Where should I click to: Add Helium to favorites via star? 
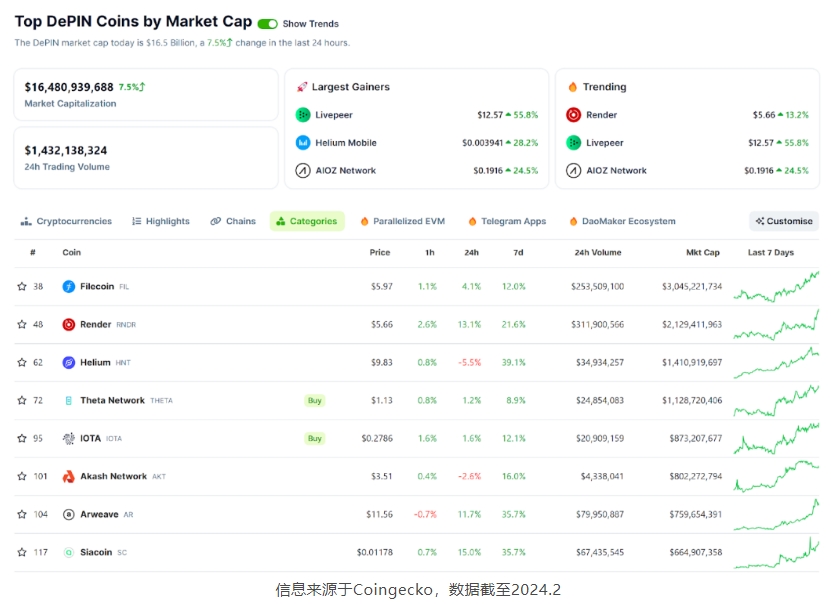coord(22,362)
